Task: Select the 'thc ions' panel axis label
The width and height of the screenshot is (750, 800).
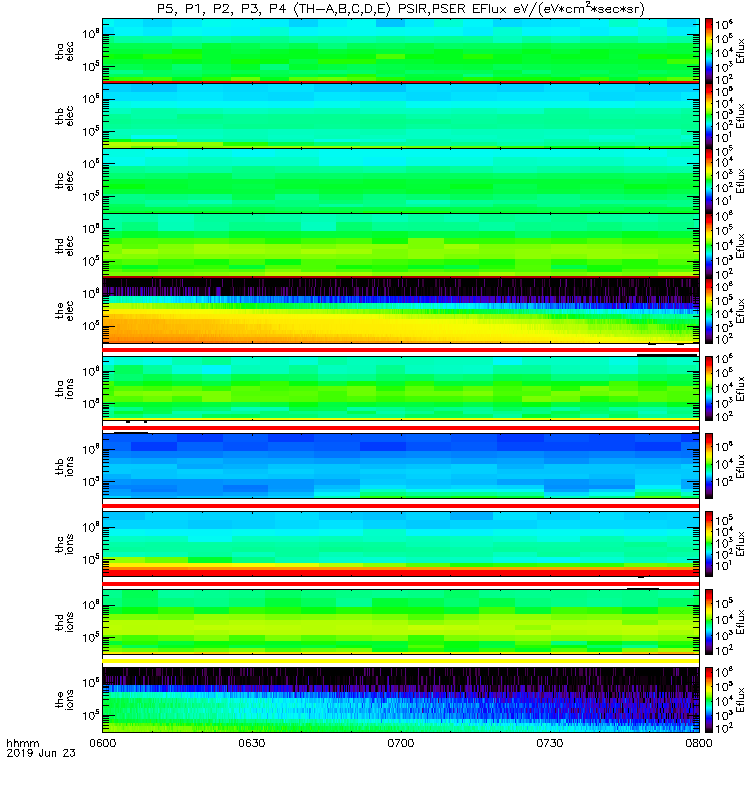Action: tap(65, 544)
